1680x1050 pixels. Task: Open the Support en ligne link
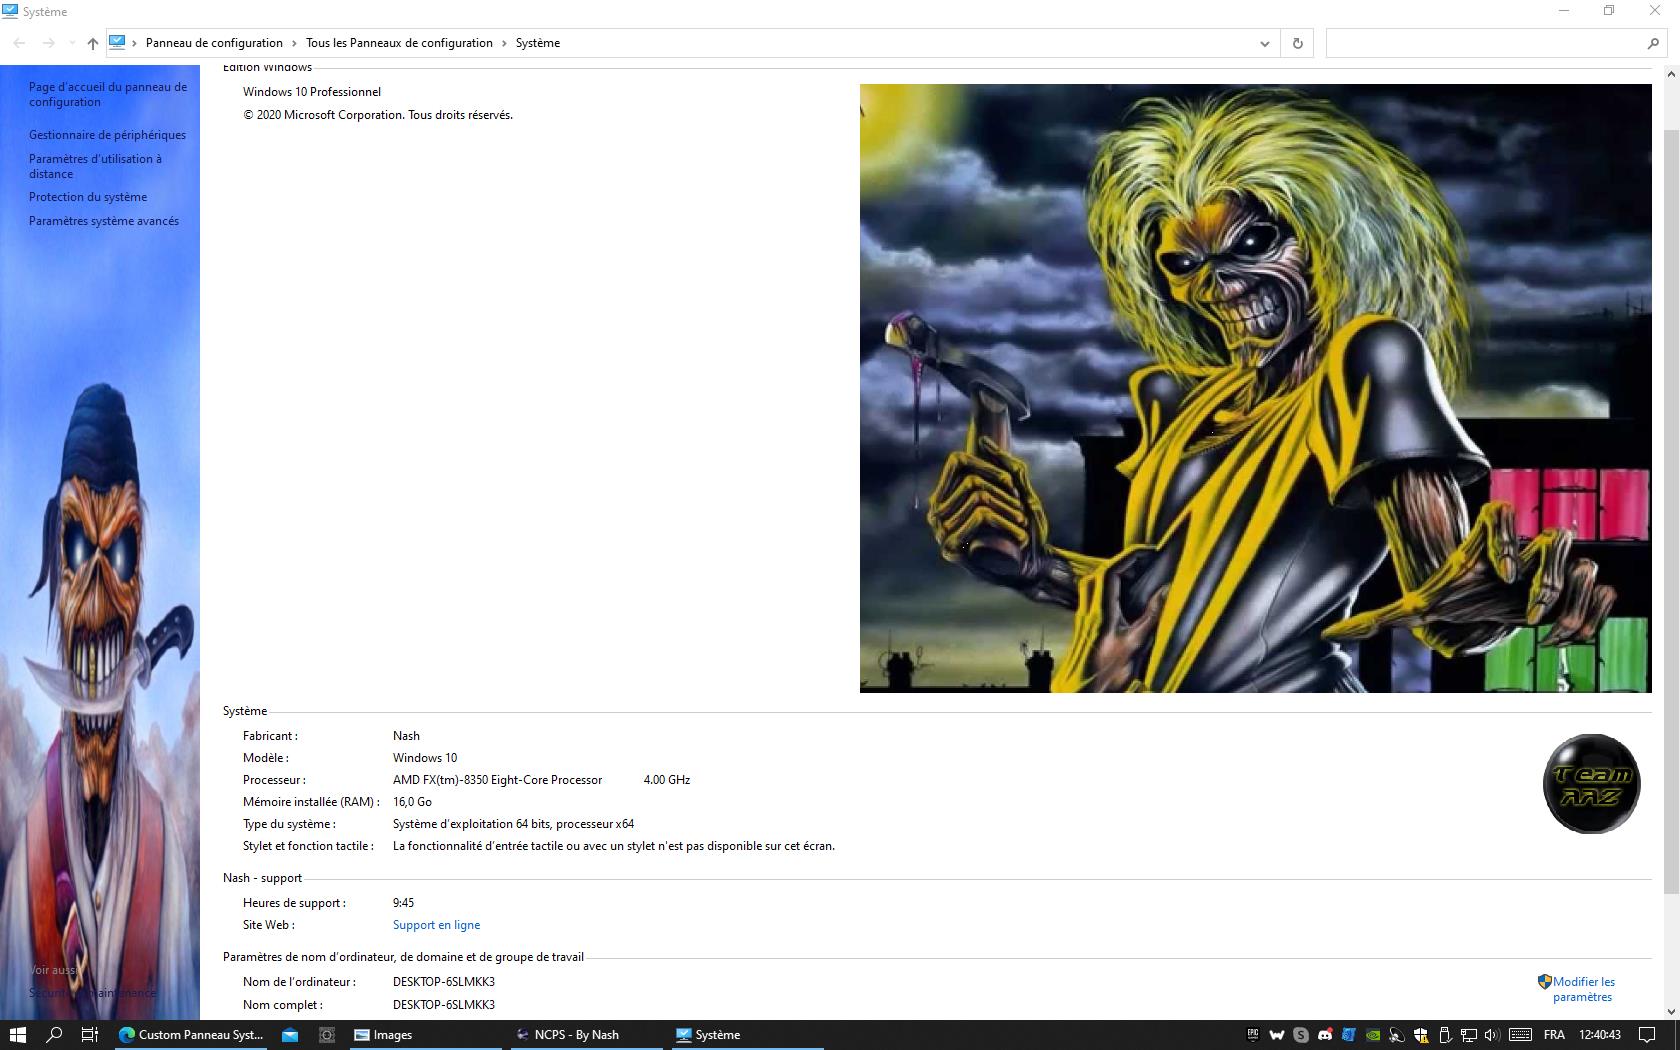(x=436, y=925)
